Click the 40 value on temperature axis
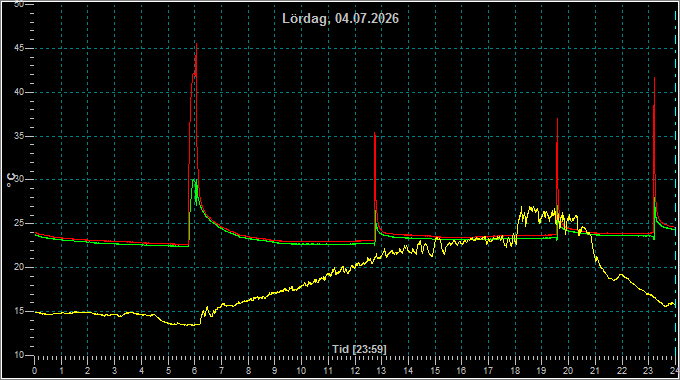The height and width of the screenshot is (380, 680). click(x=19, y=92)
